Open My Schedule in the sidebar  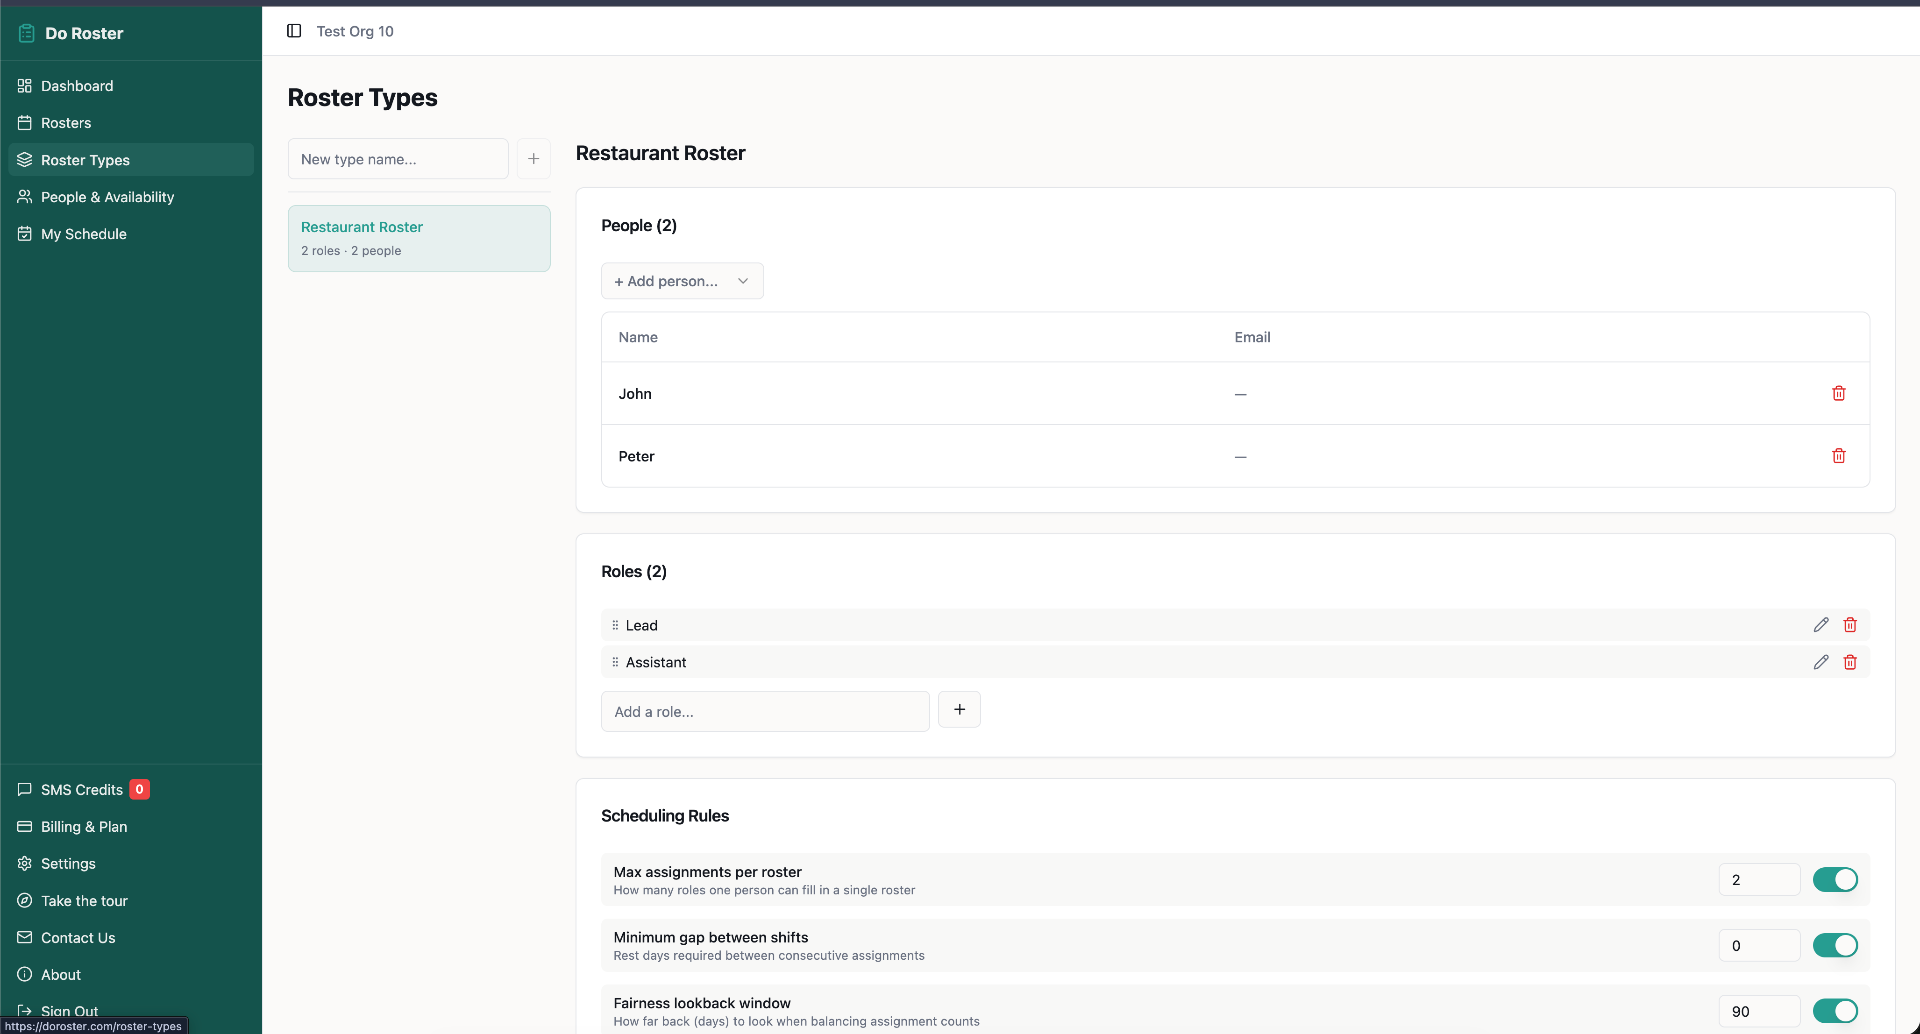pyautogui.click(x=131, y=234)
